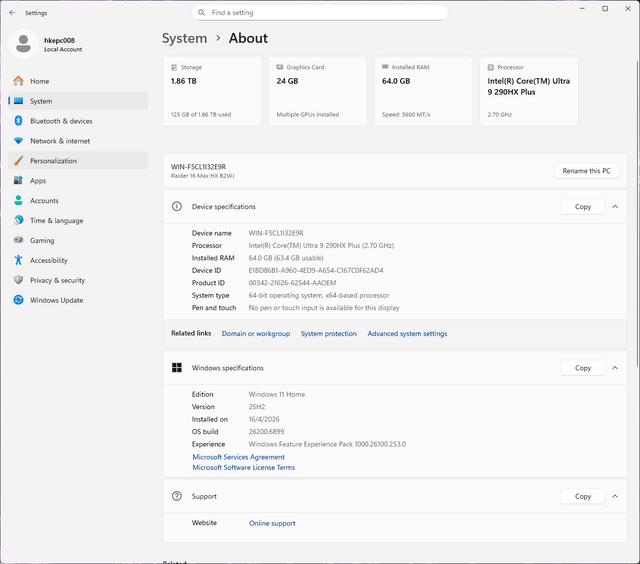Collapse the Support section
Screen dimensions: 640x564
click(615, 496)
